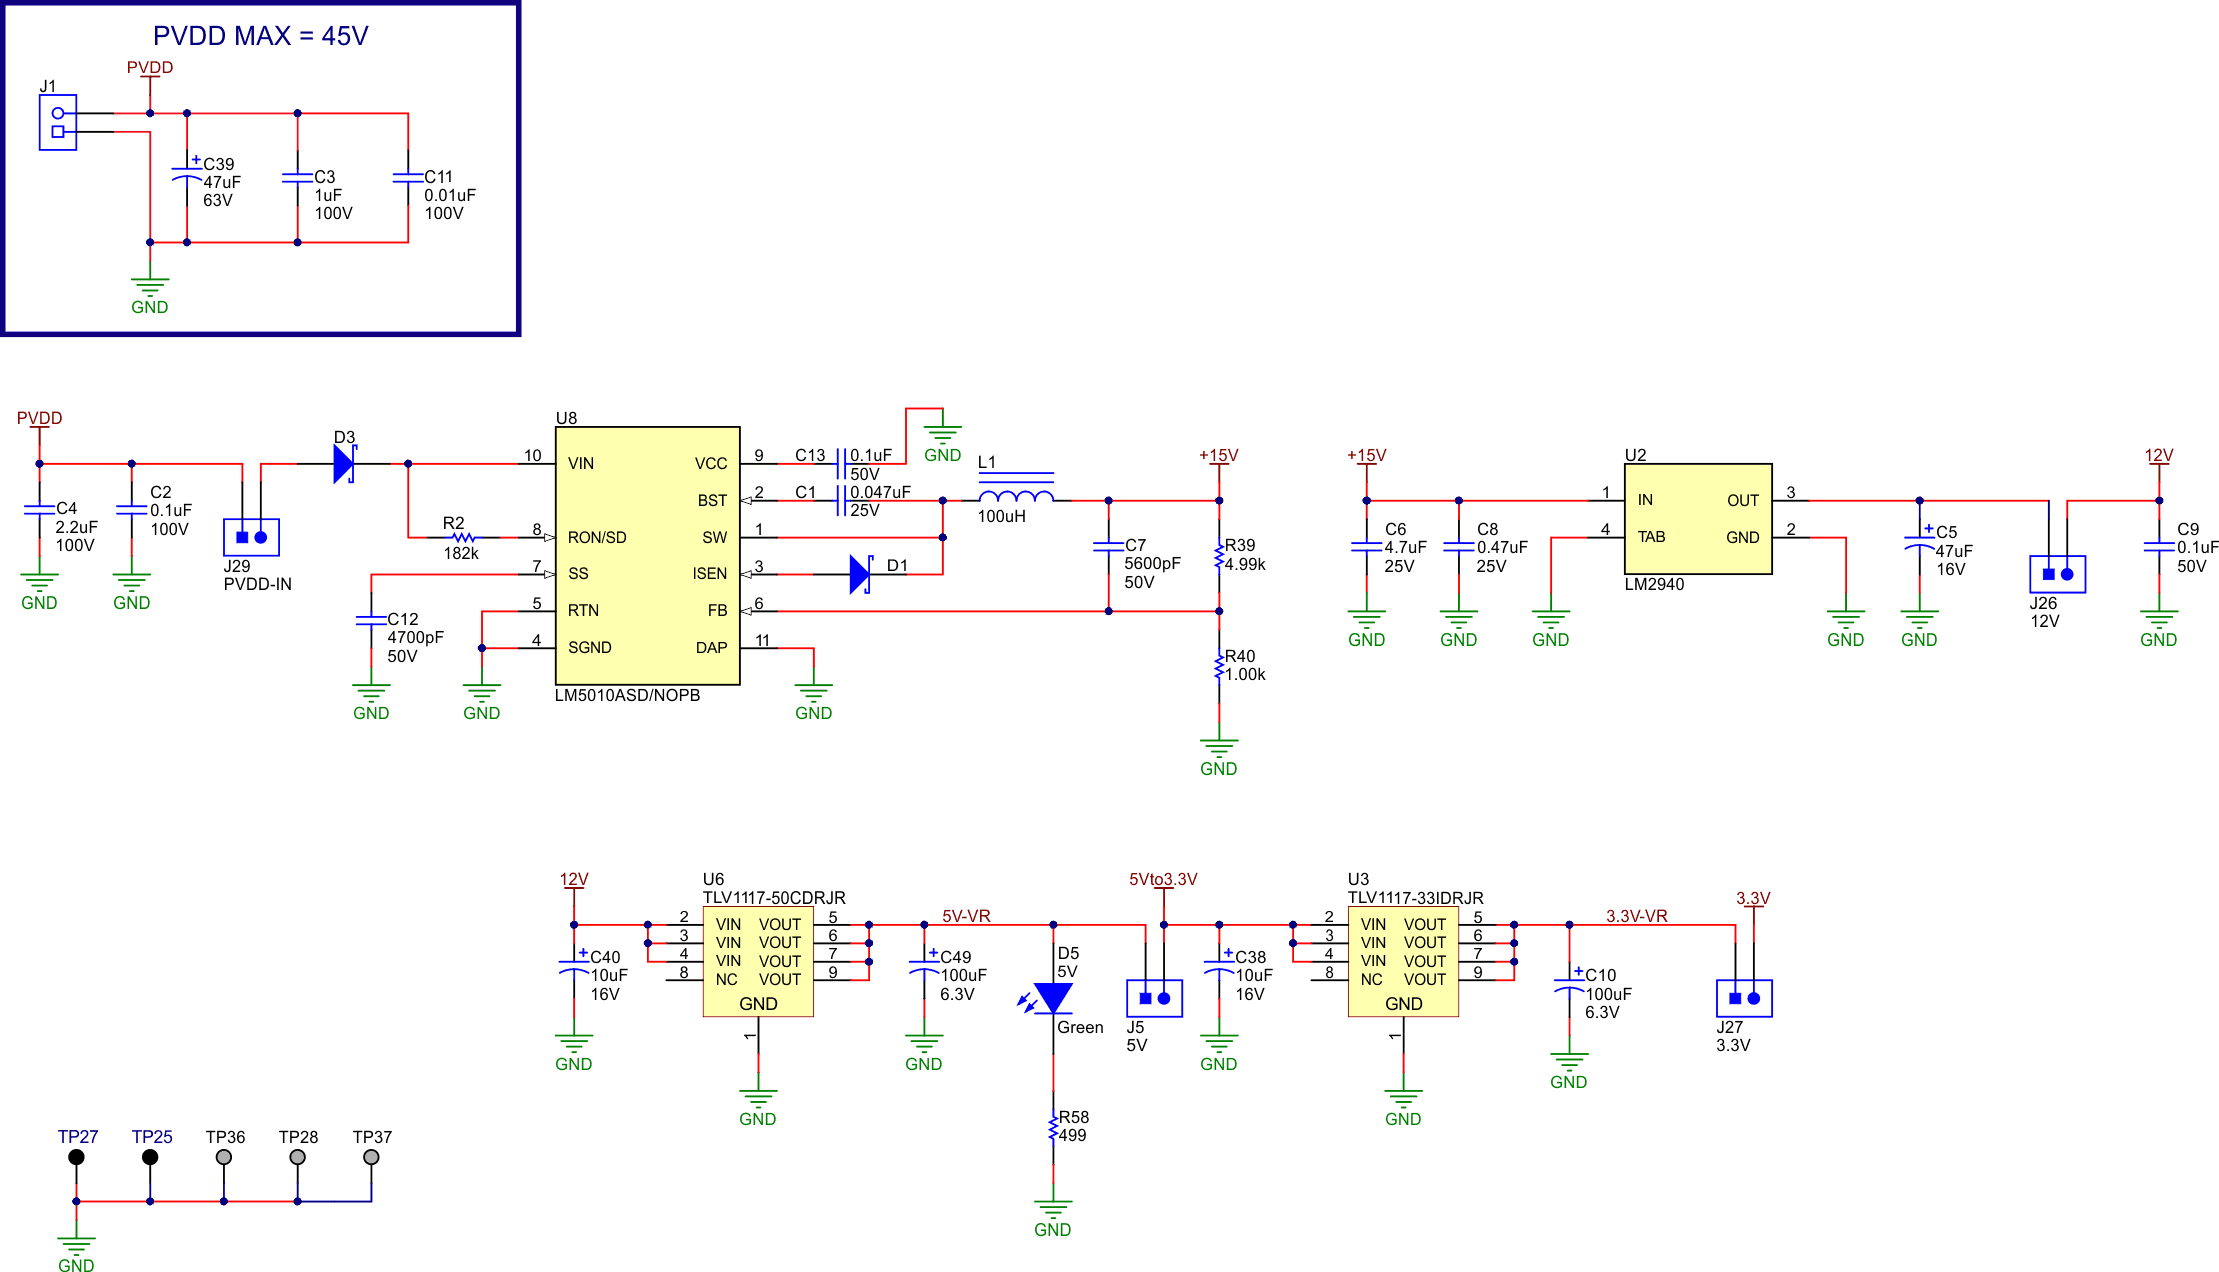The height and width of the screenshot is (1272, 2219).
Task: Select the C8 0.47uF capacitor symbol
Action: pos(1458,547)
